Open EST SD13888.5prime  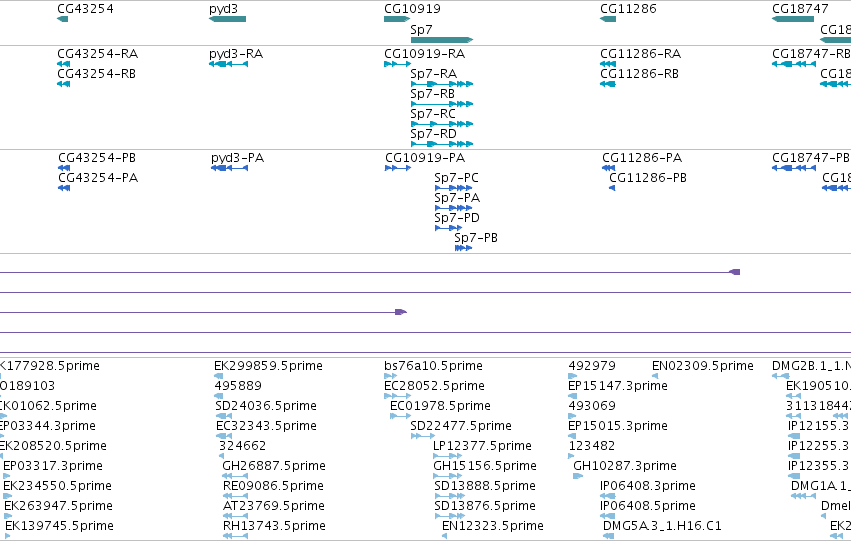tap(485, 487)
